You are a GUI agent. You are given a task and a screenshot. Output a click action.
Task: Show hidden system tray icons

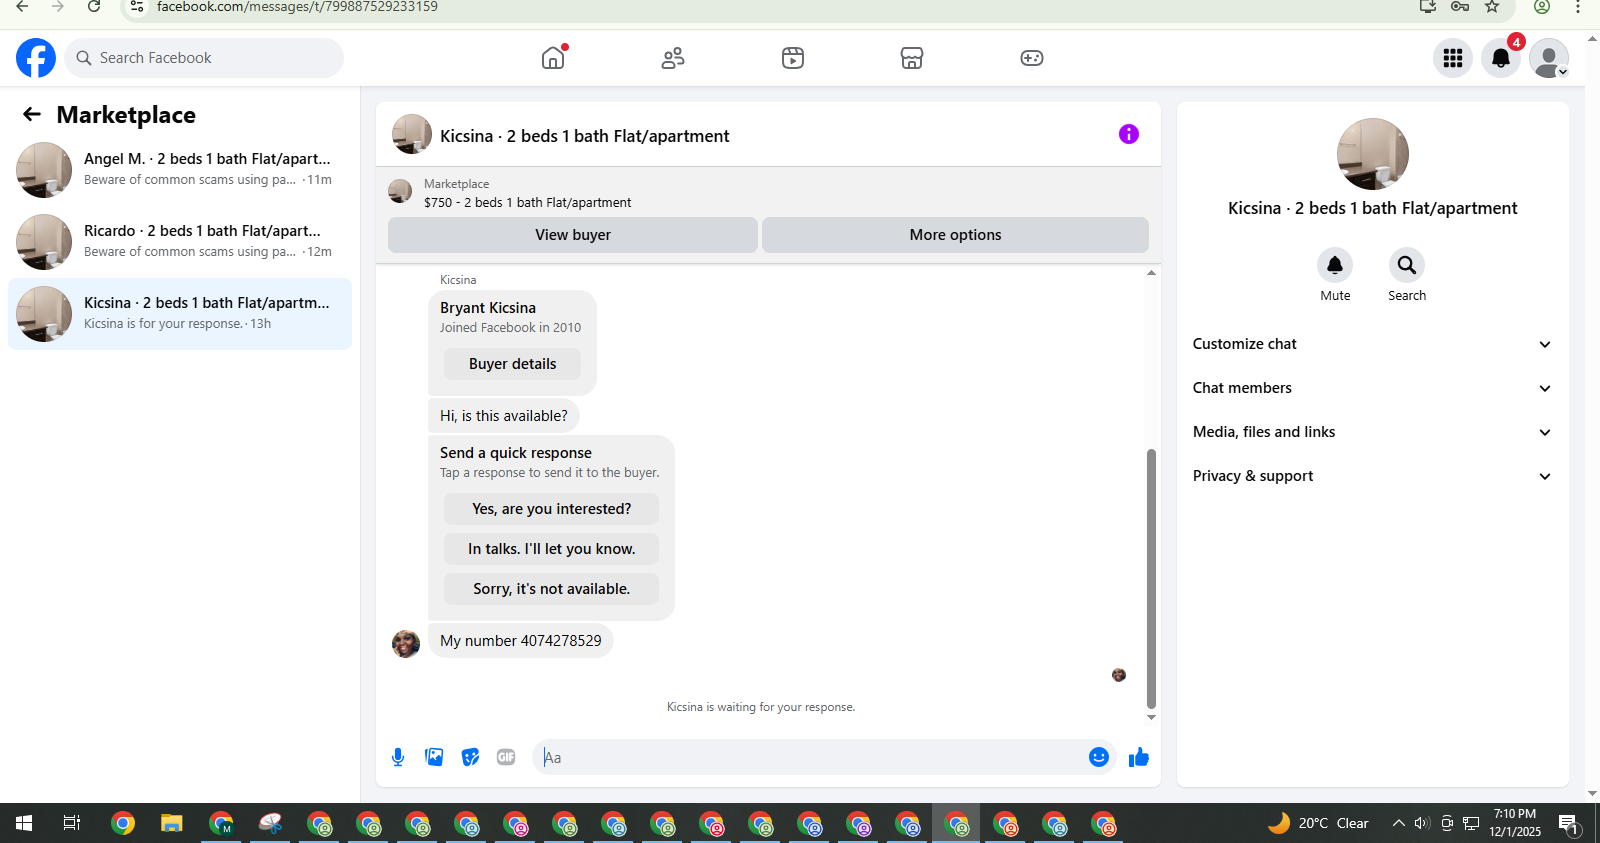pos(1398,823)
